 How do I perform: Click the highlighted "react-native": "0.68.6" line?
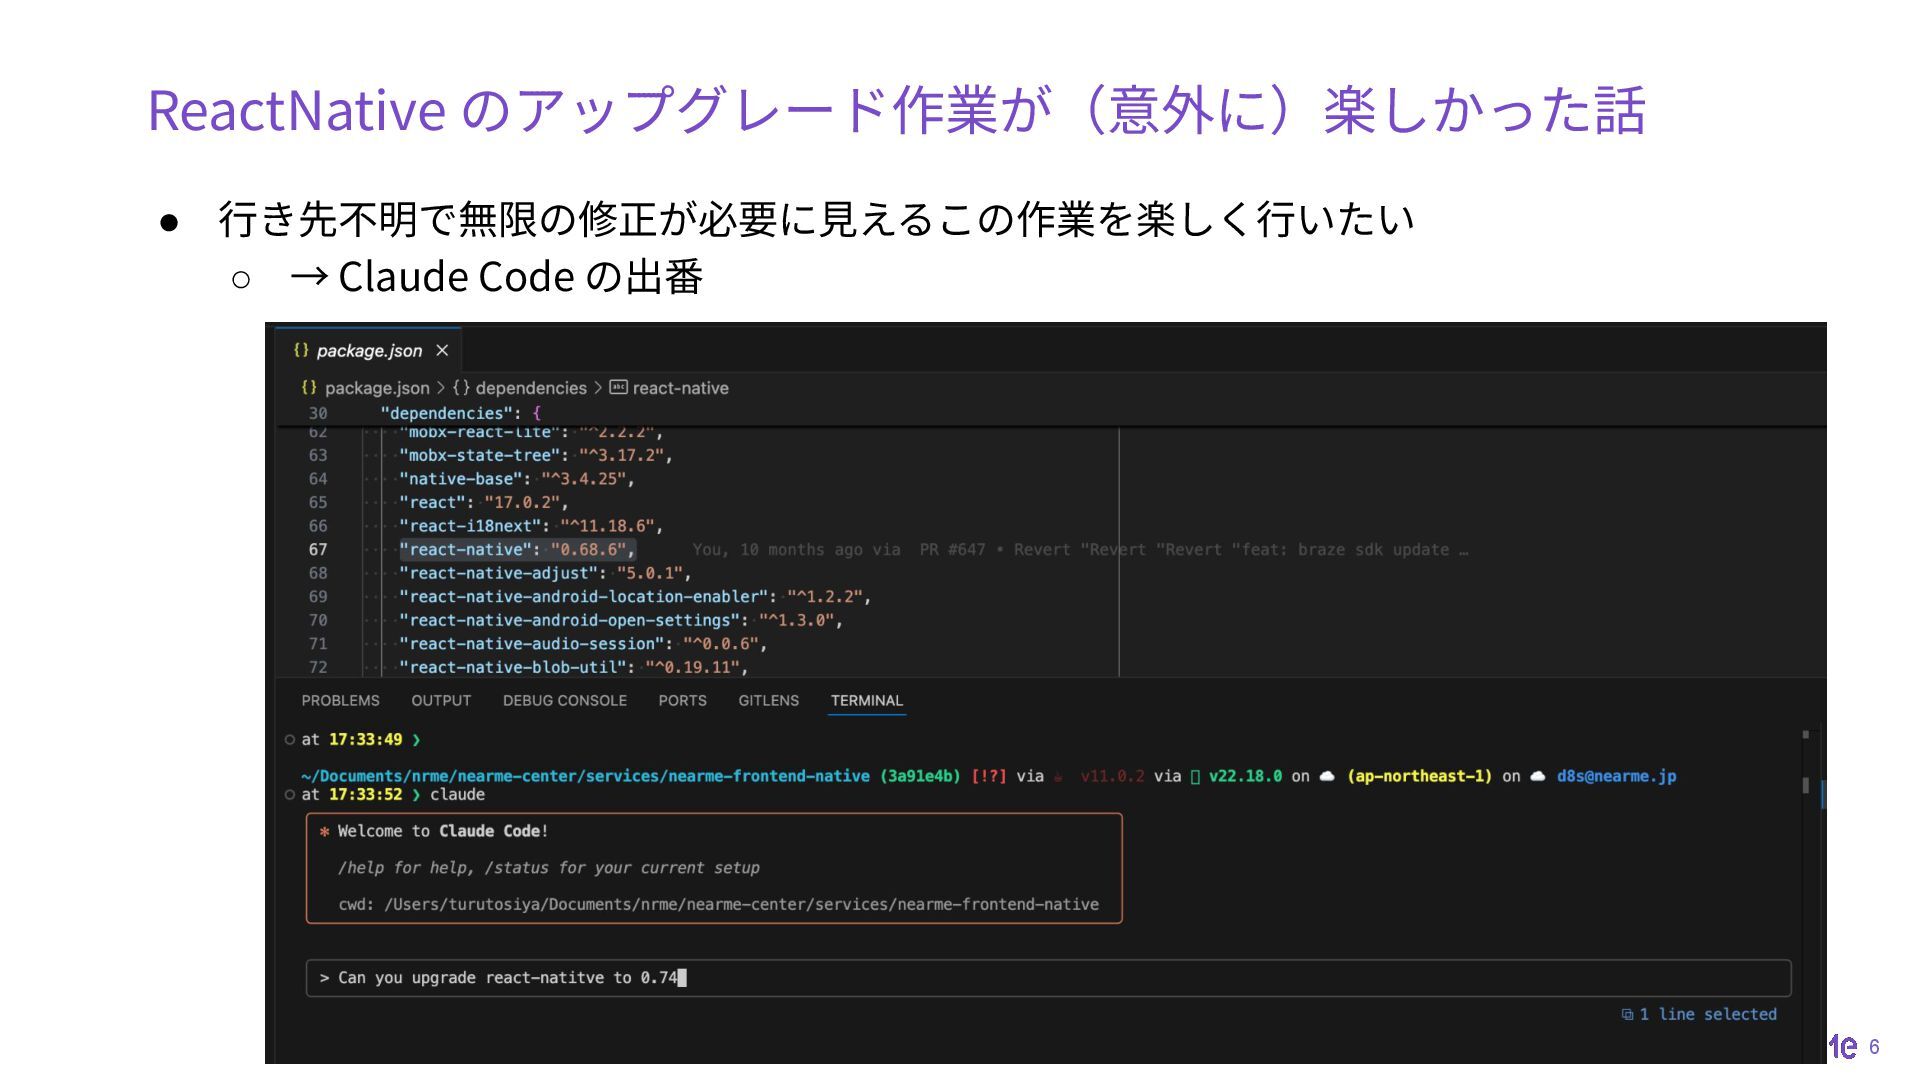(517, 550)
